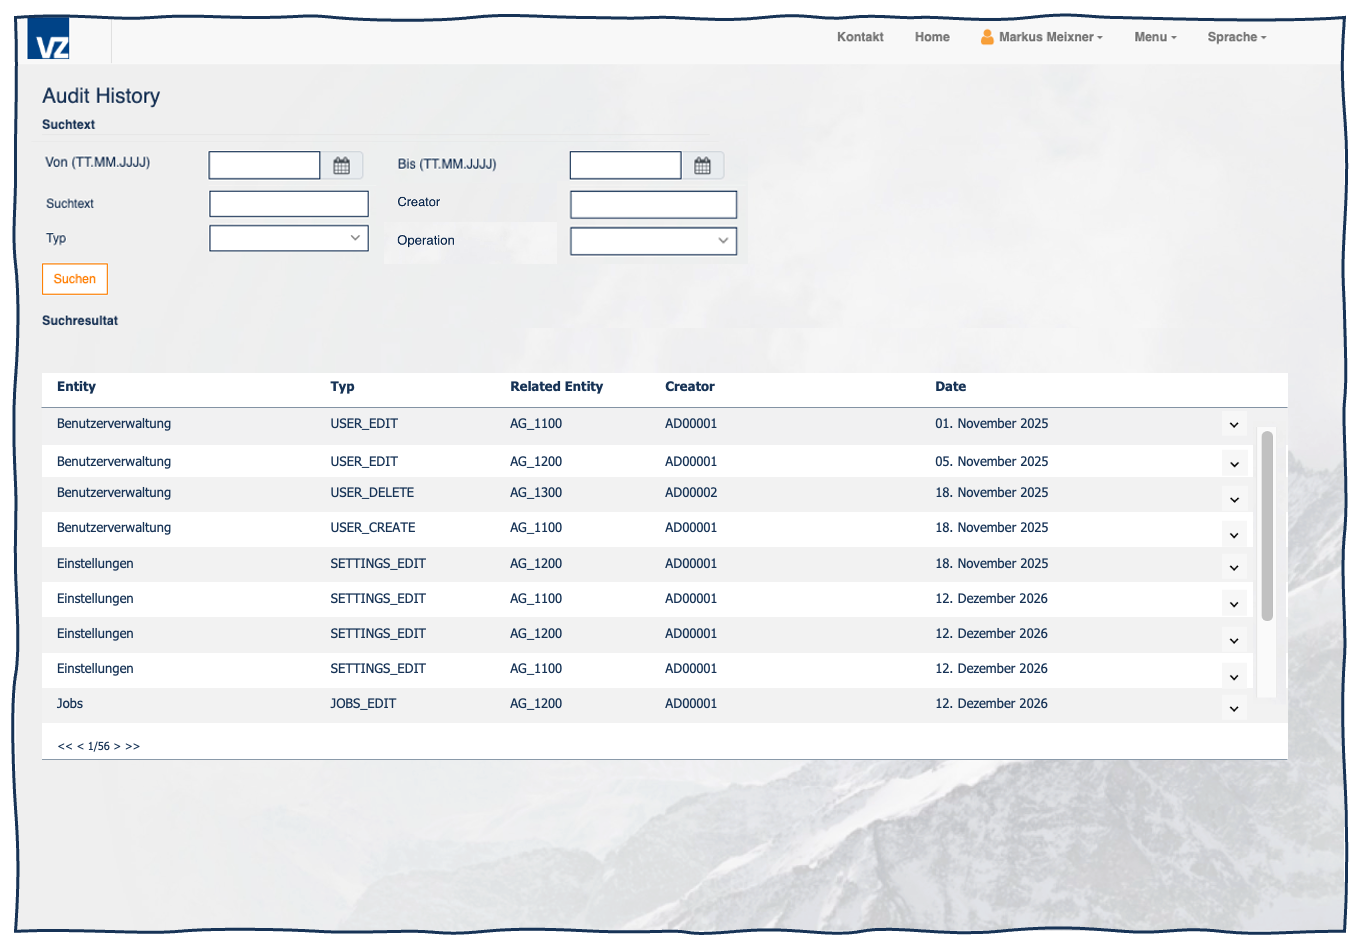Click the Von (TT.MM.JJJJ) date field
This screenshot has height=948, width=1365.
tap(264, 165)
